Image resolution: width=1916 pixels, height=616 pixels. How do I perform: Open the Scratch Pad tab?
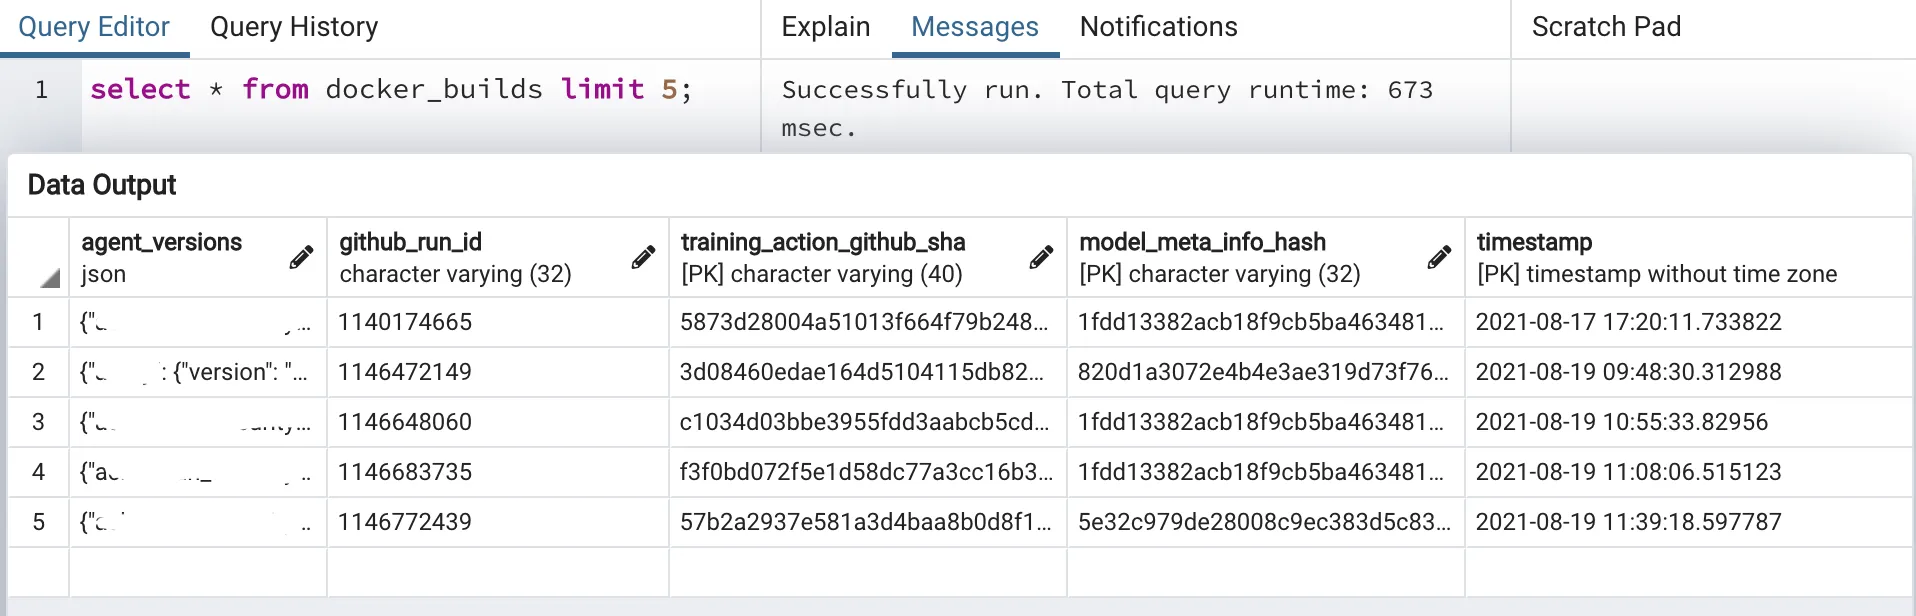[x=1605, y=27]
